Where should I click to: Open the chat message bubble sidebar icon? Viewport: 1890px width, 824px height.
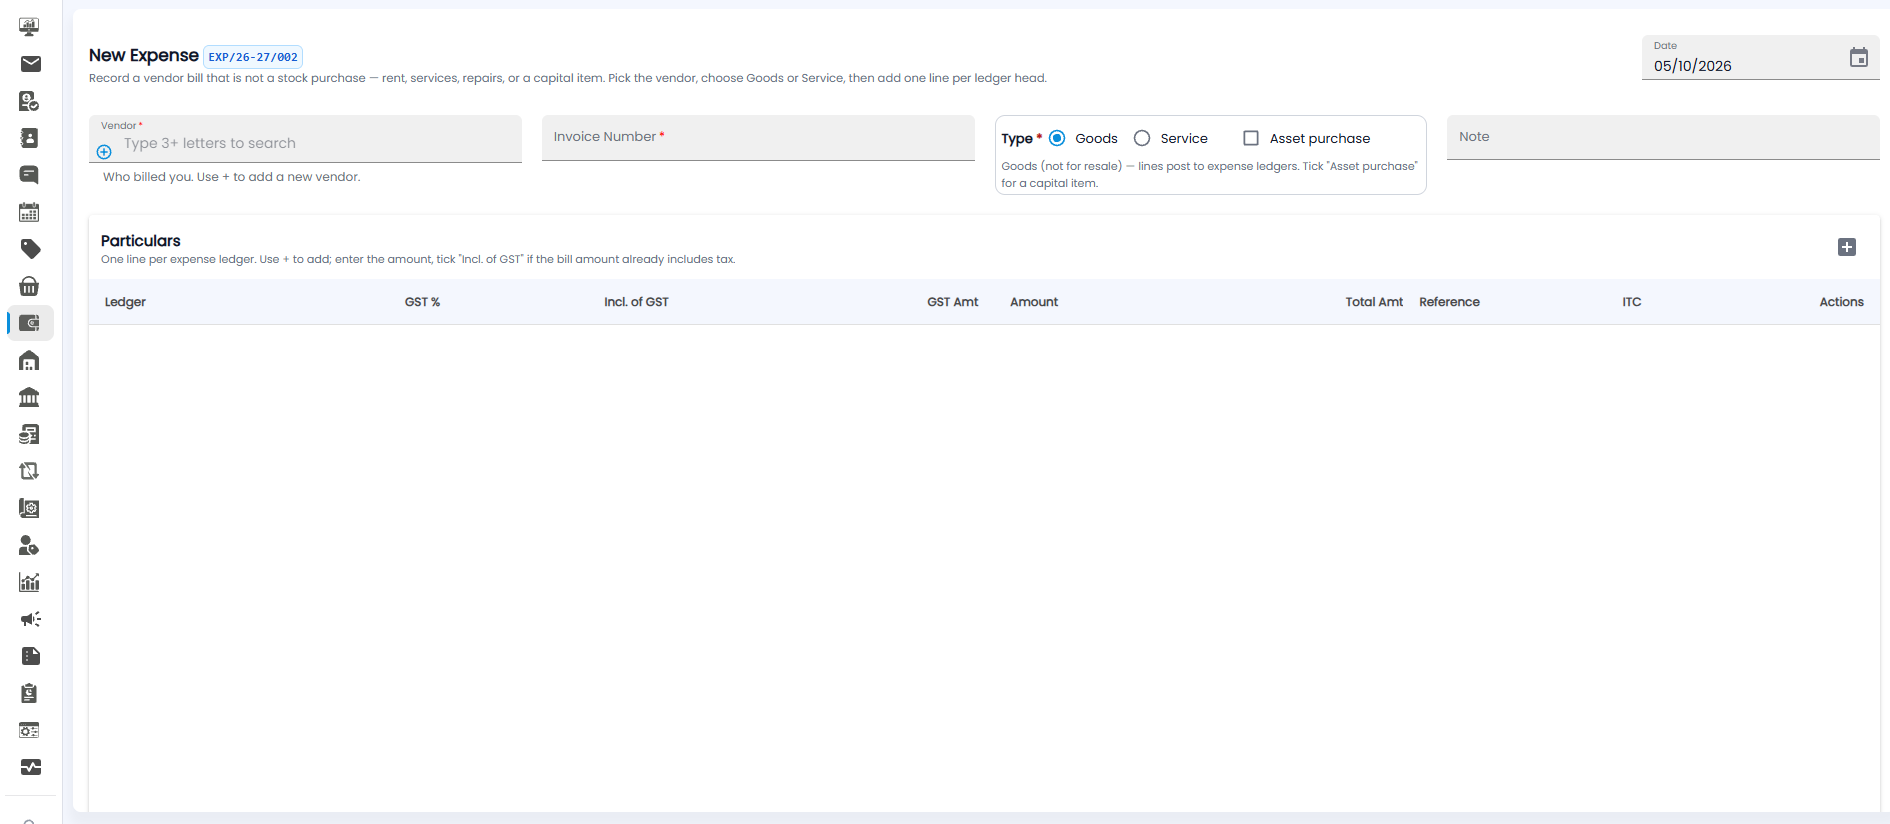(x=30, y=175)
